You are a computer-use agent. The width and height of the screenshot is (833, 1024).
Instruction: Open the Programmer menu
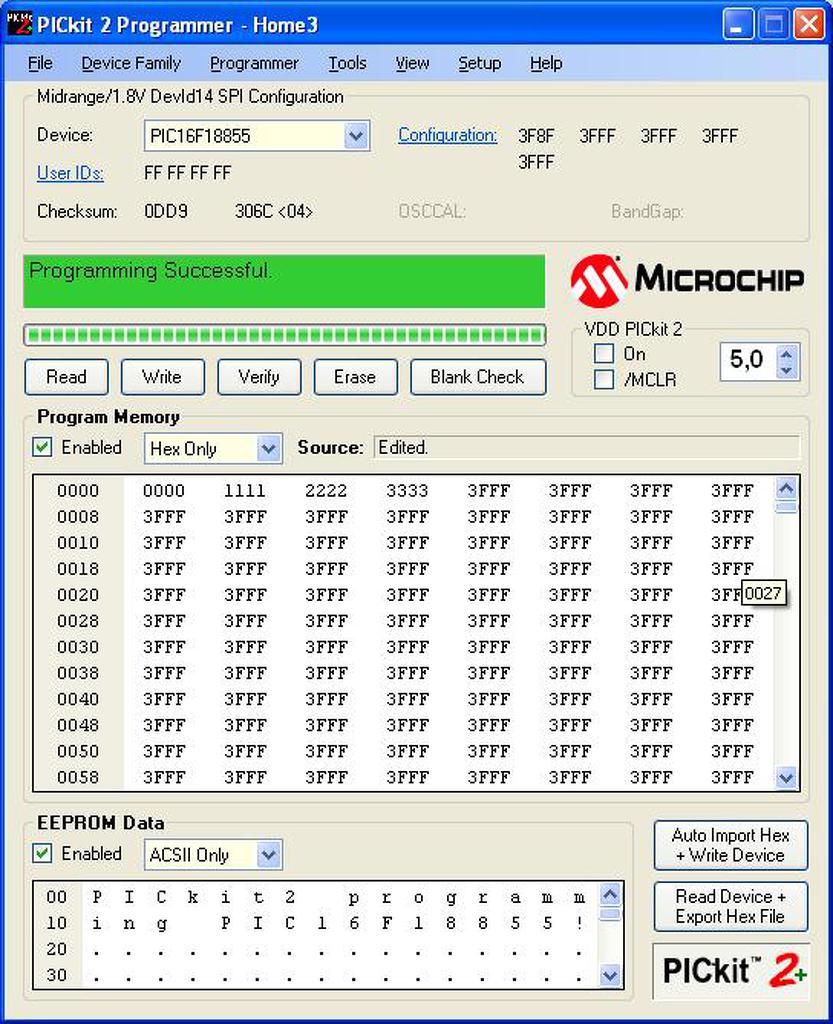[x=254, y=63]
